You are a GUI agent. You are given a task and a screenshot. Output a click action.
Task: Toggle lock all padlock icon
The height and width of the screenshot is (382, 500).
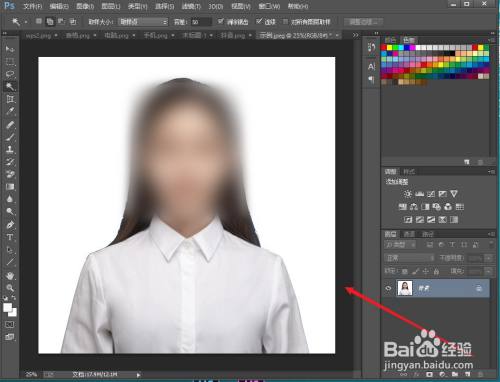pyautogui.click(x=436, y=271)
